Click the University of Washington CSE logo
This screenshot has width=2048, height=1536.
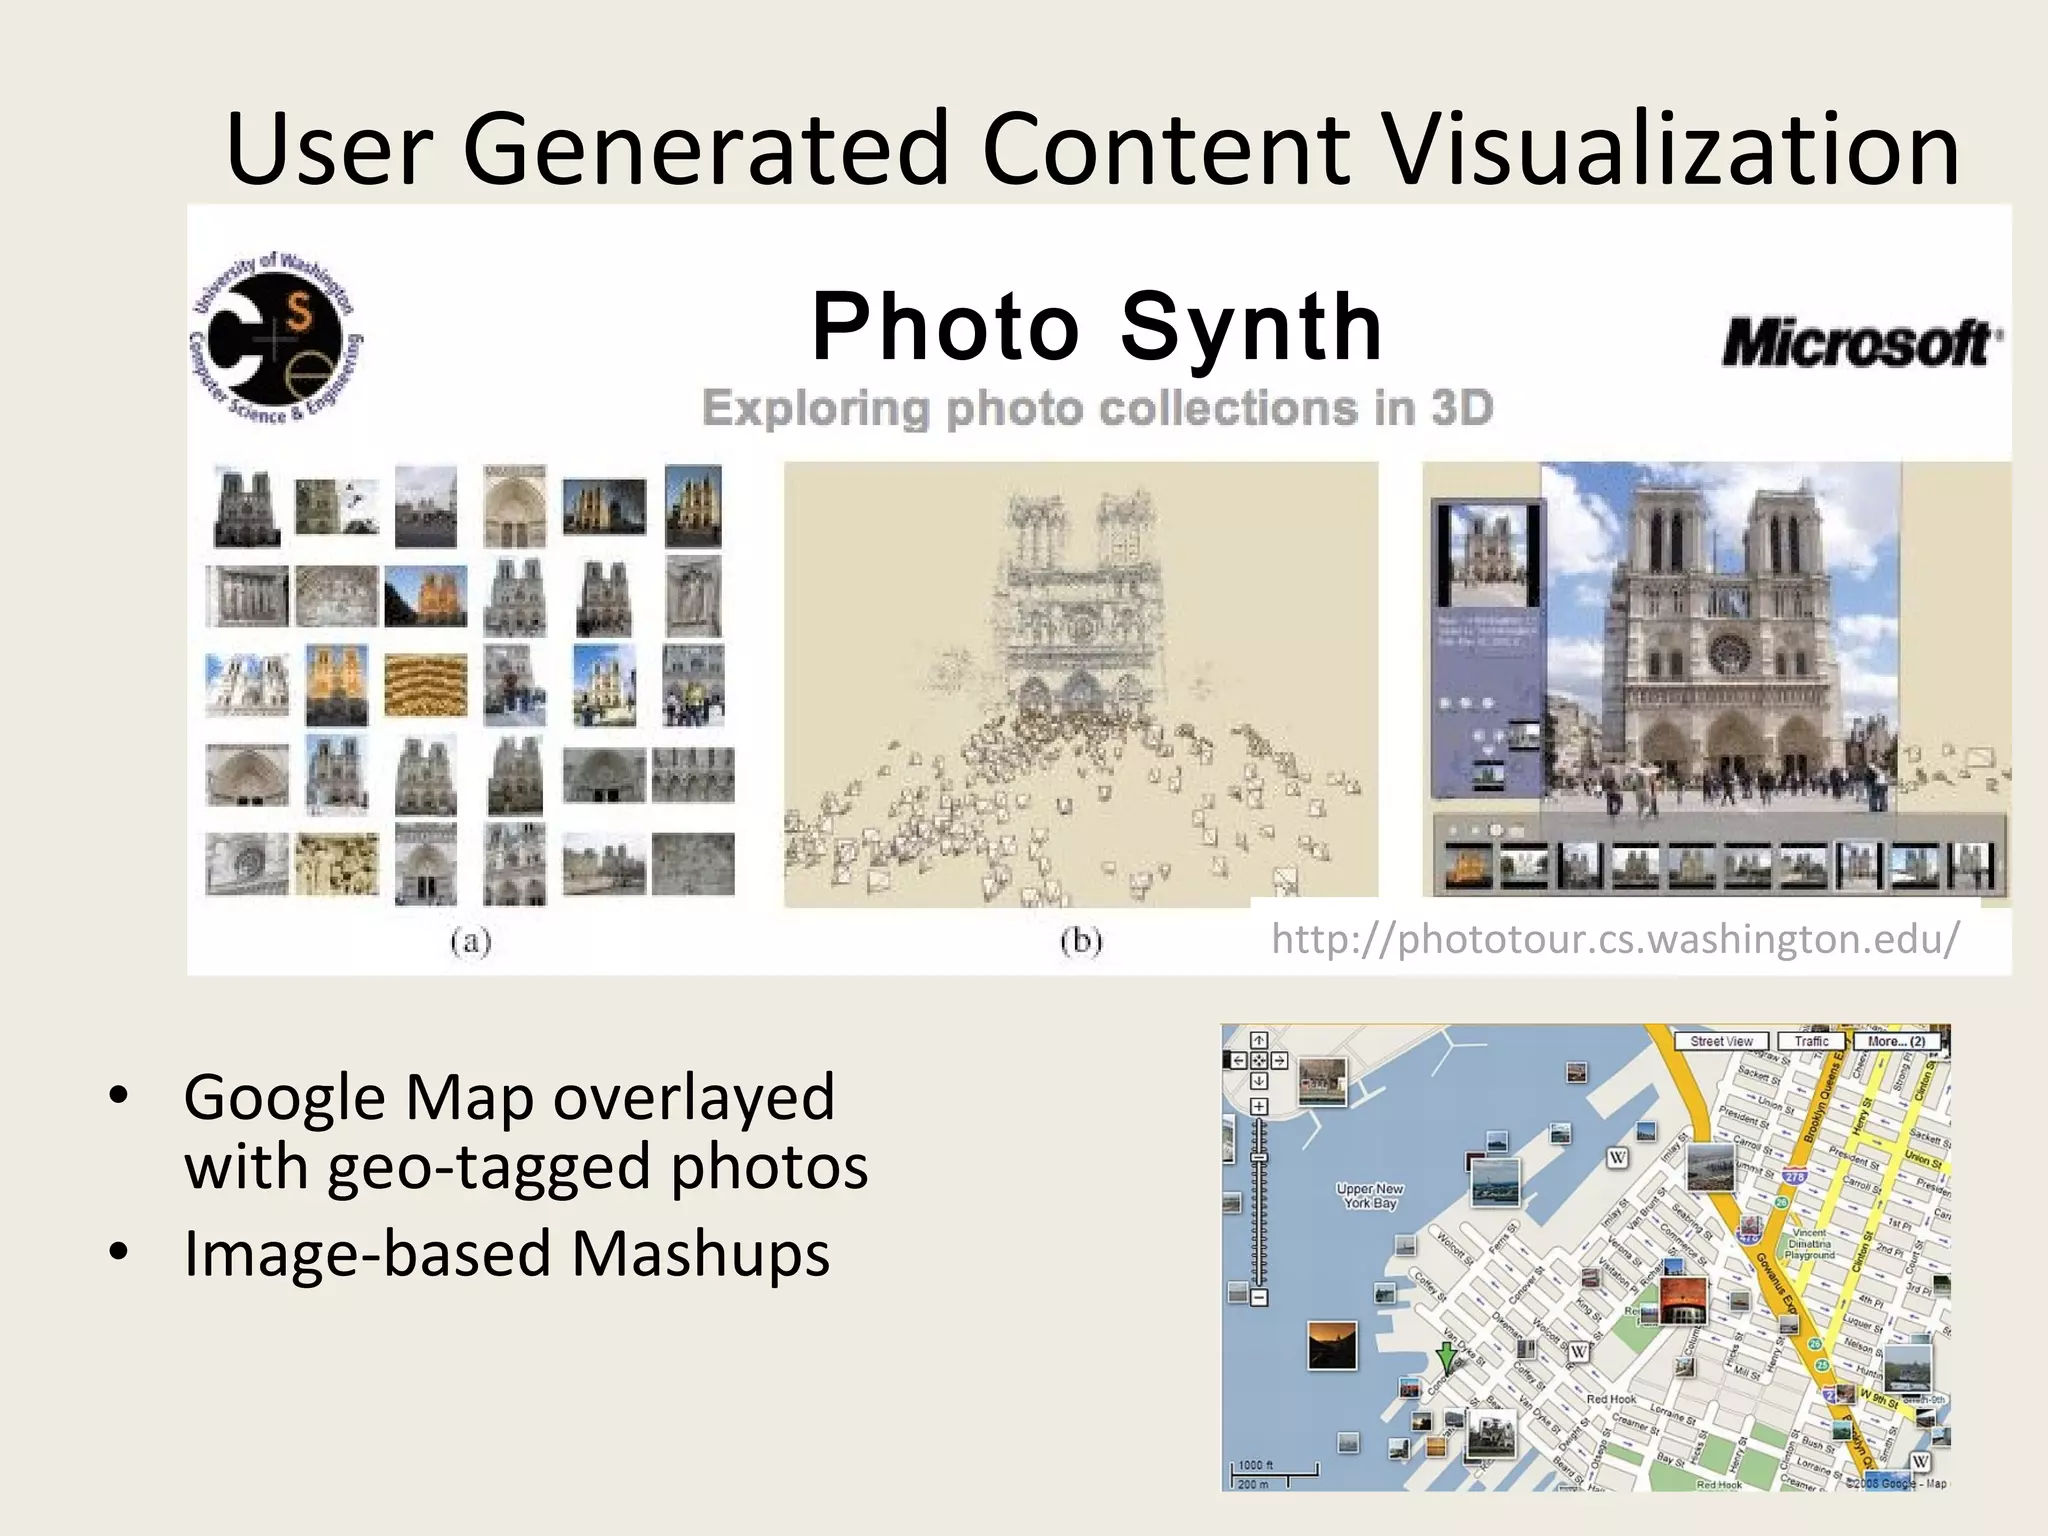click(276, 338)
